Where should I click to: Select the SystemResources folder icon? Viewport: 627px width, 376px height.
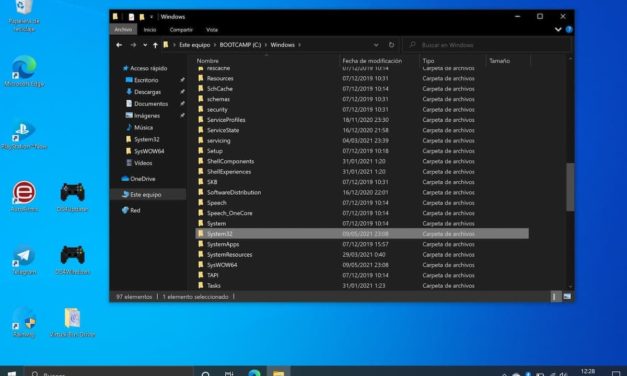201,254
